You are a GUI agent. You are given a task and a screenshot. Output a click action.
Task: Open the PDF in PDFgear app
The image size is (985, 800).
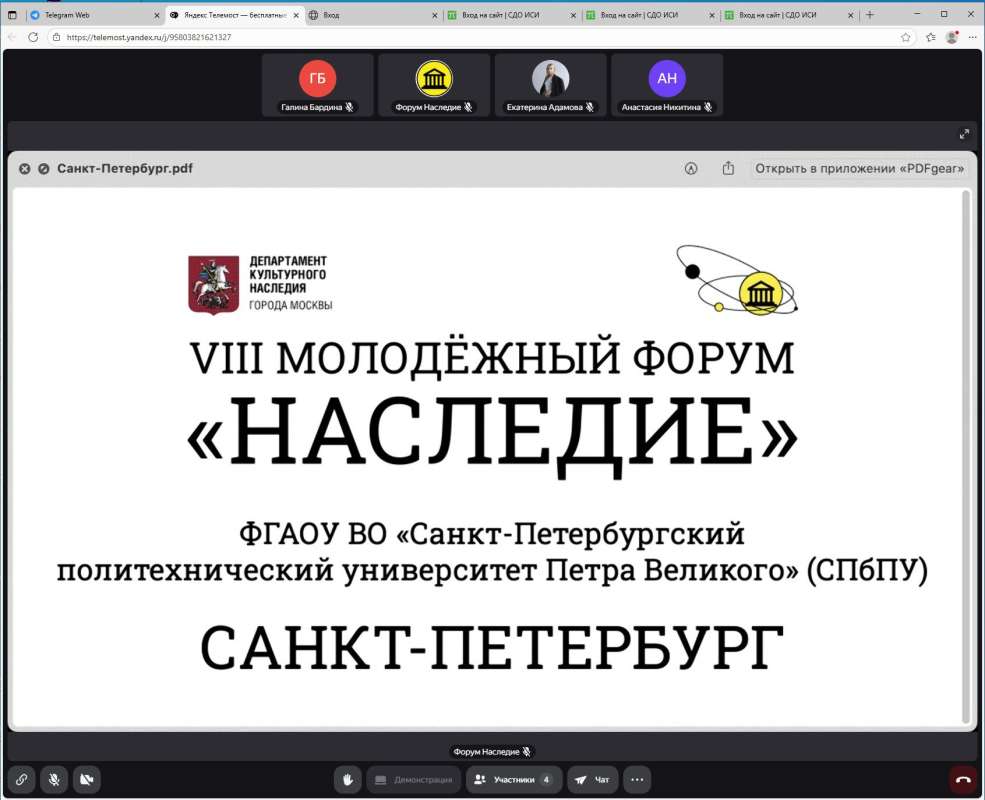[859, 168]
